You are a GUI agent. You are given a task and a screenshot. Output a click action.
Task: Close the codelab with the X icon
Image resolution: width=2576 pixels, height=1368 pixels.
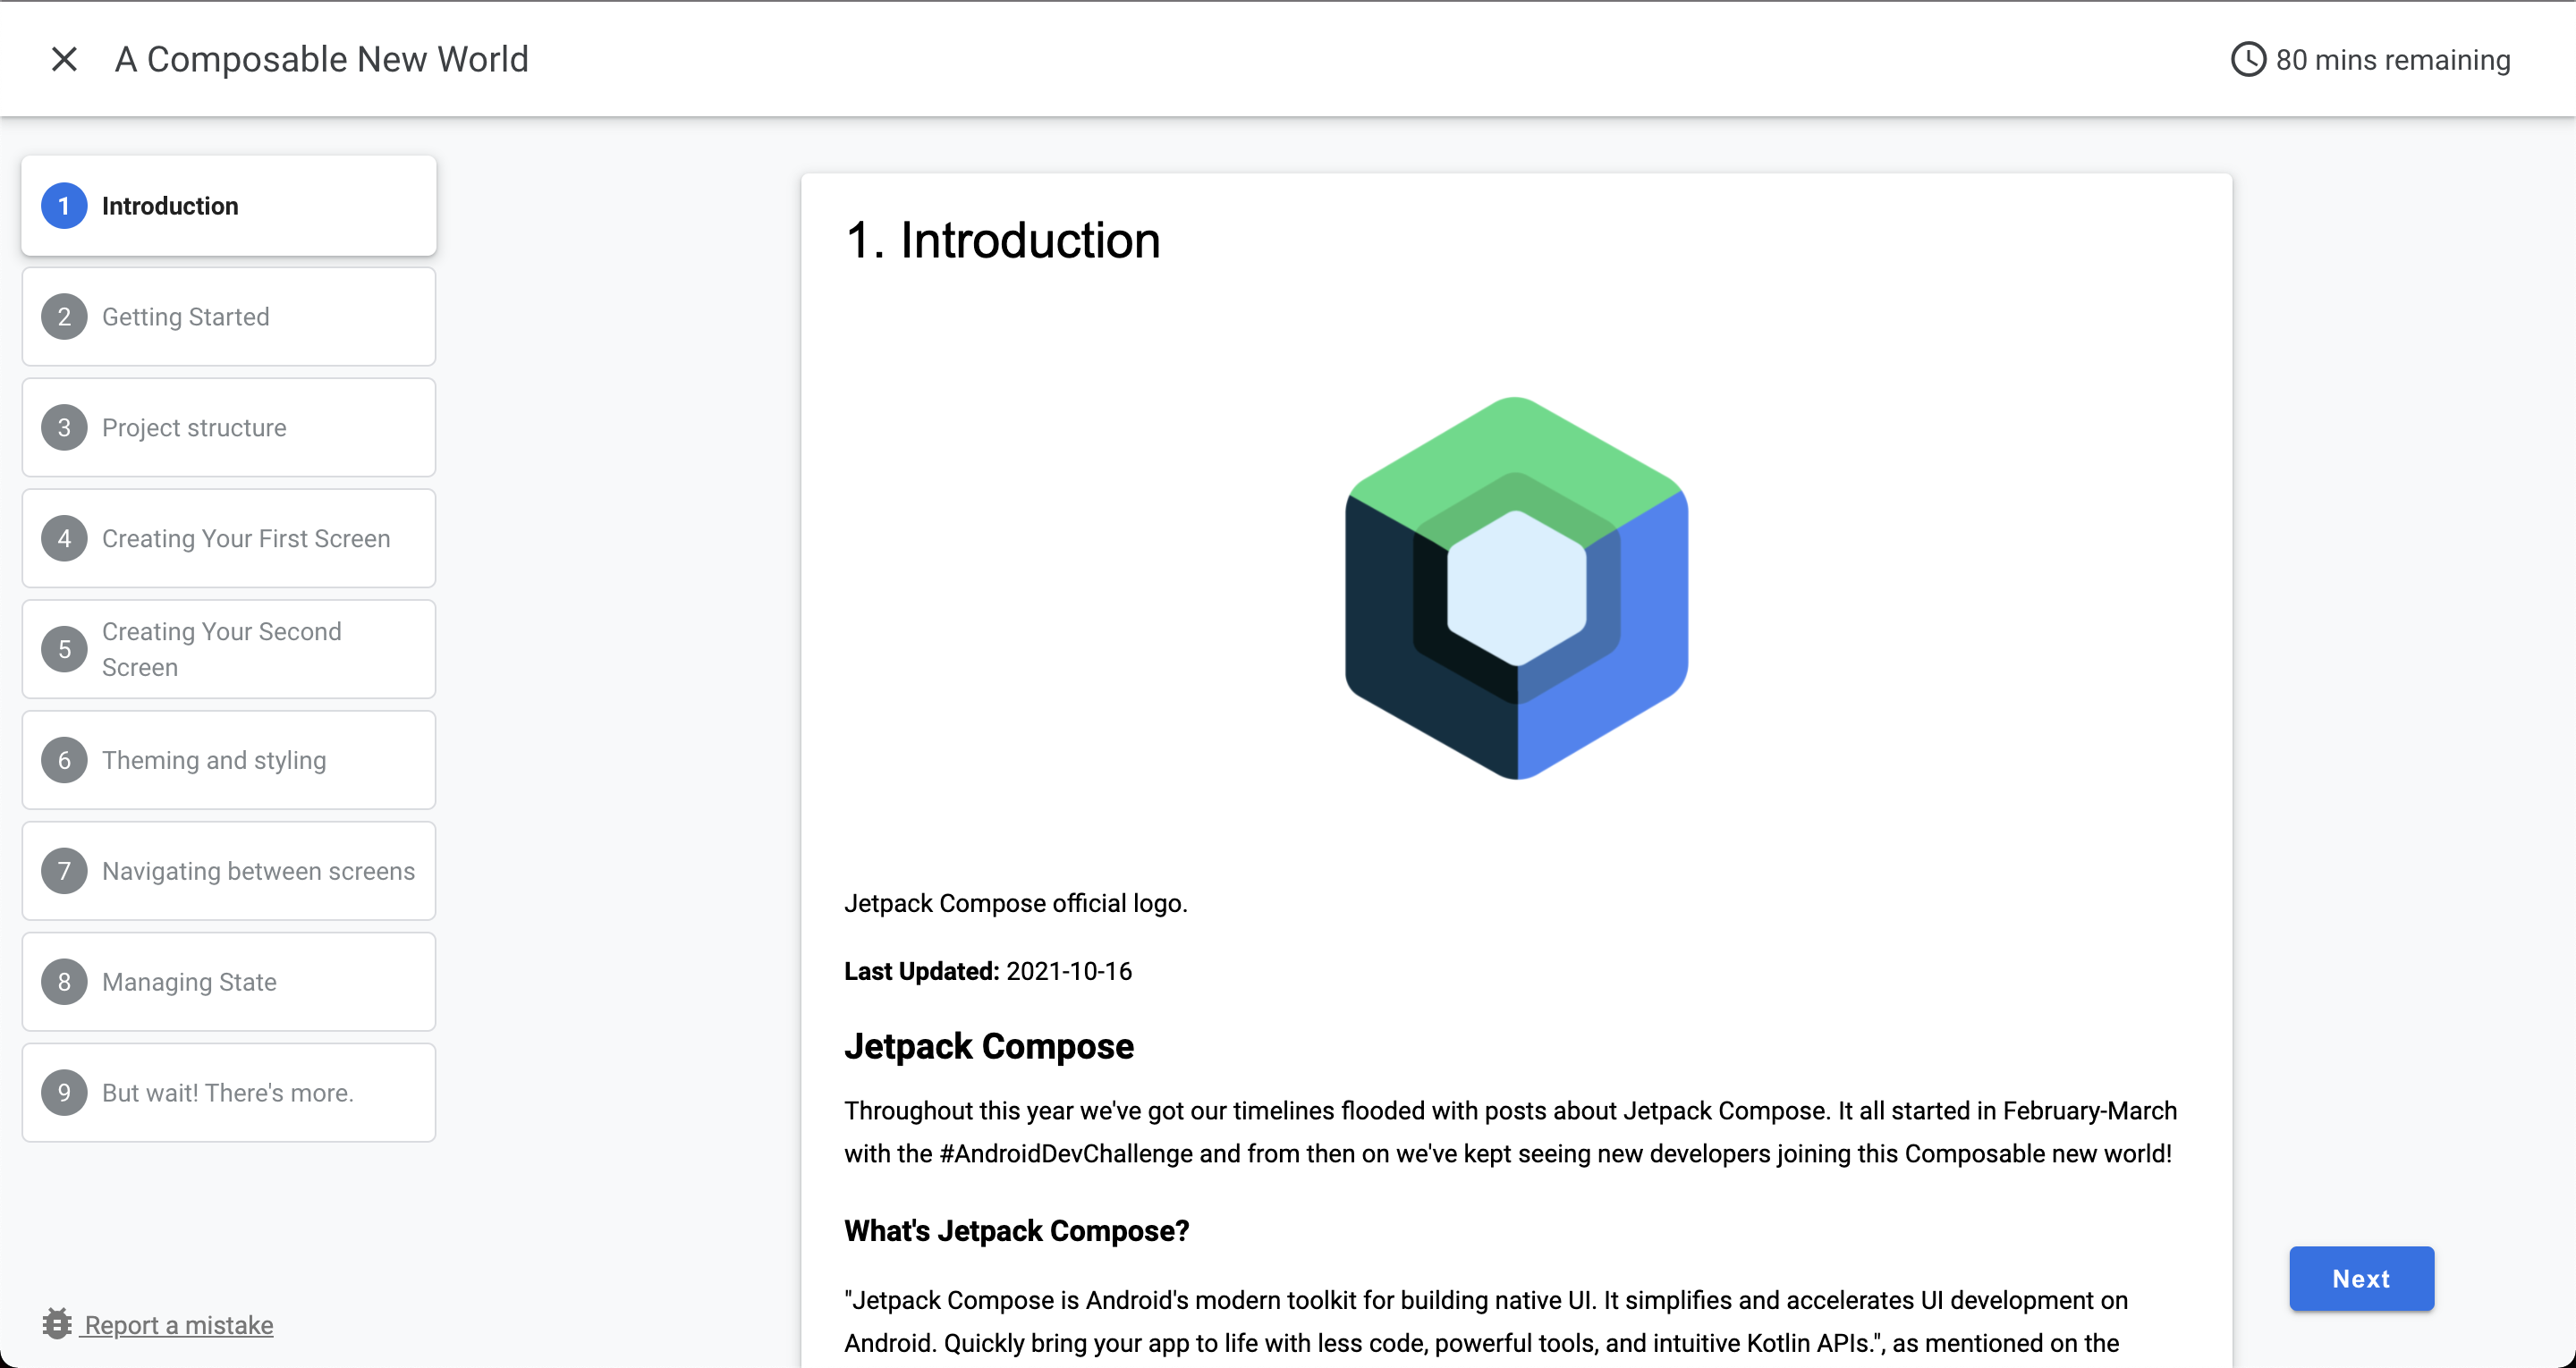(x=64, y=59)
